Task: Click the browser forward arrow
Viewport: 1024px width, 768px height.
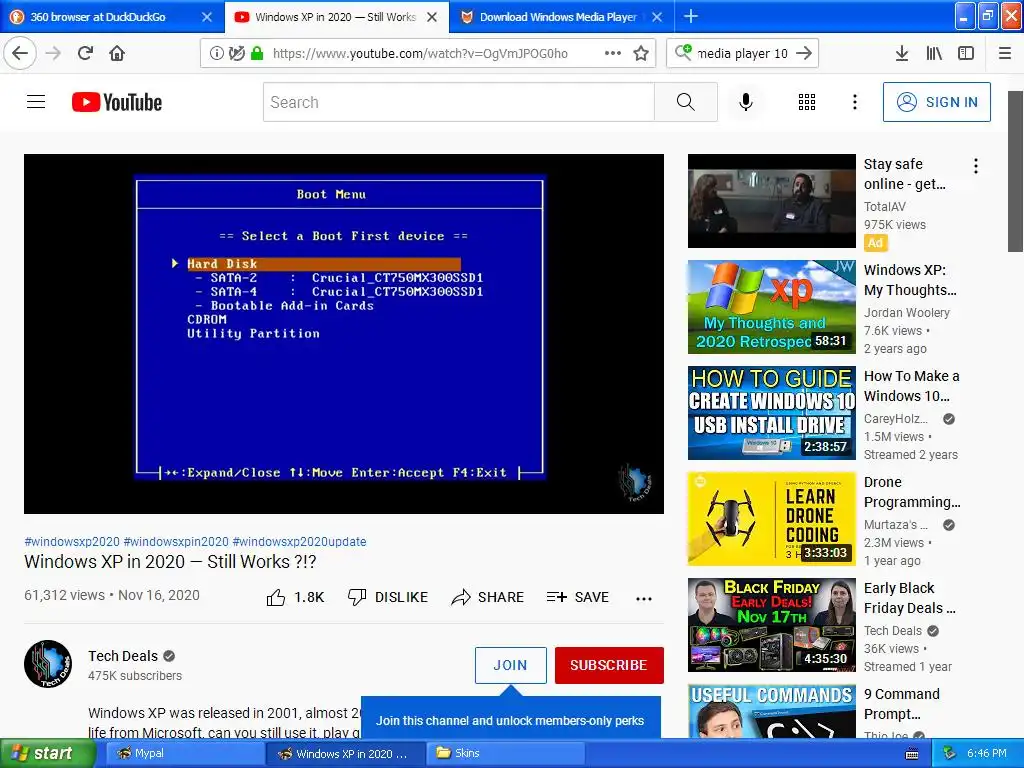Action: tap(54, 53)
